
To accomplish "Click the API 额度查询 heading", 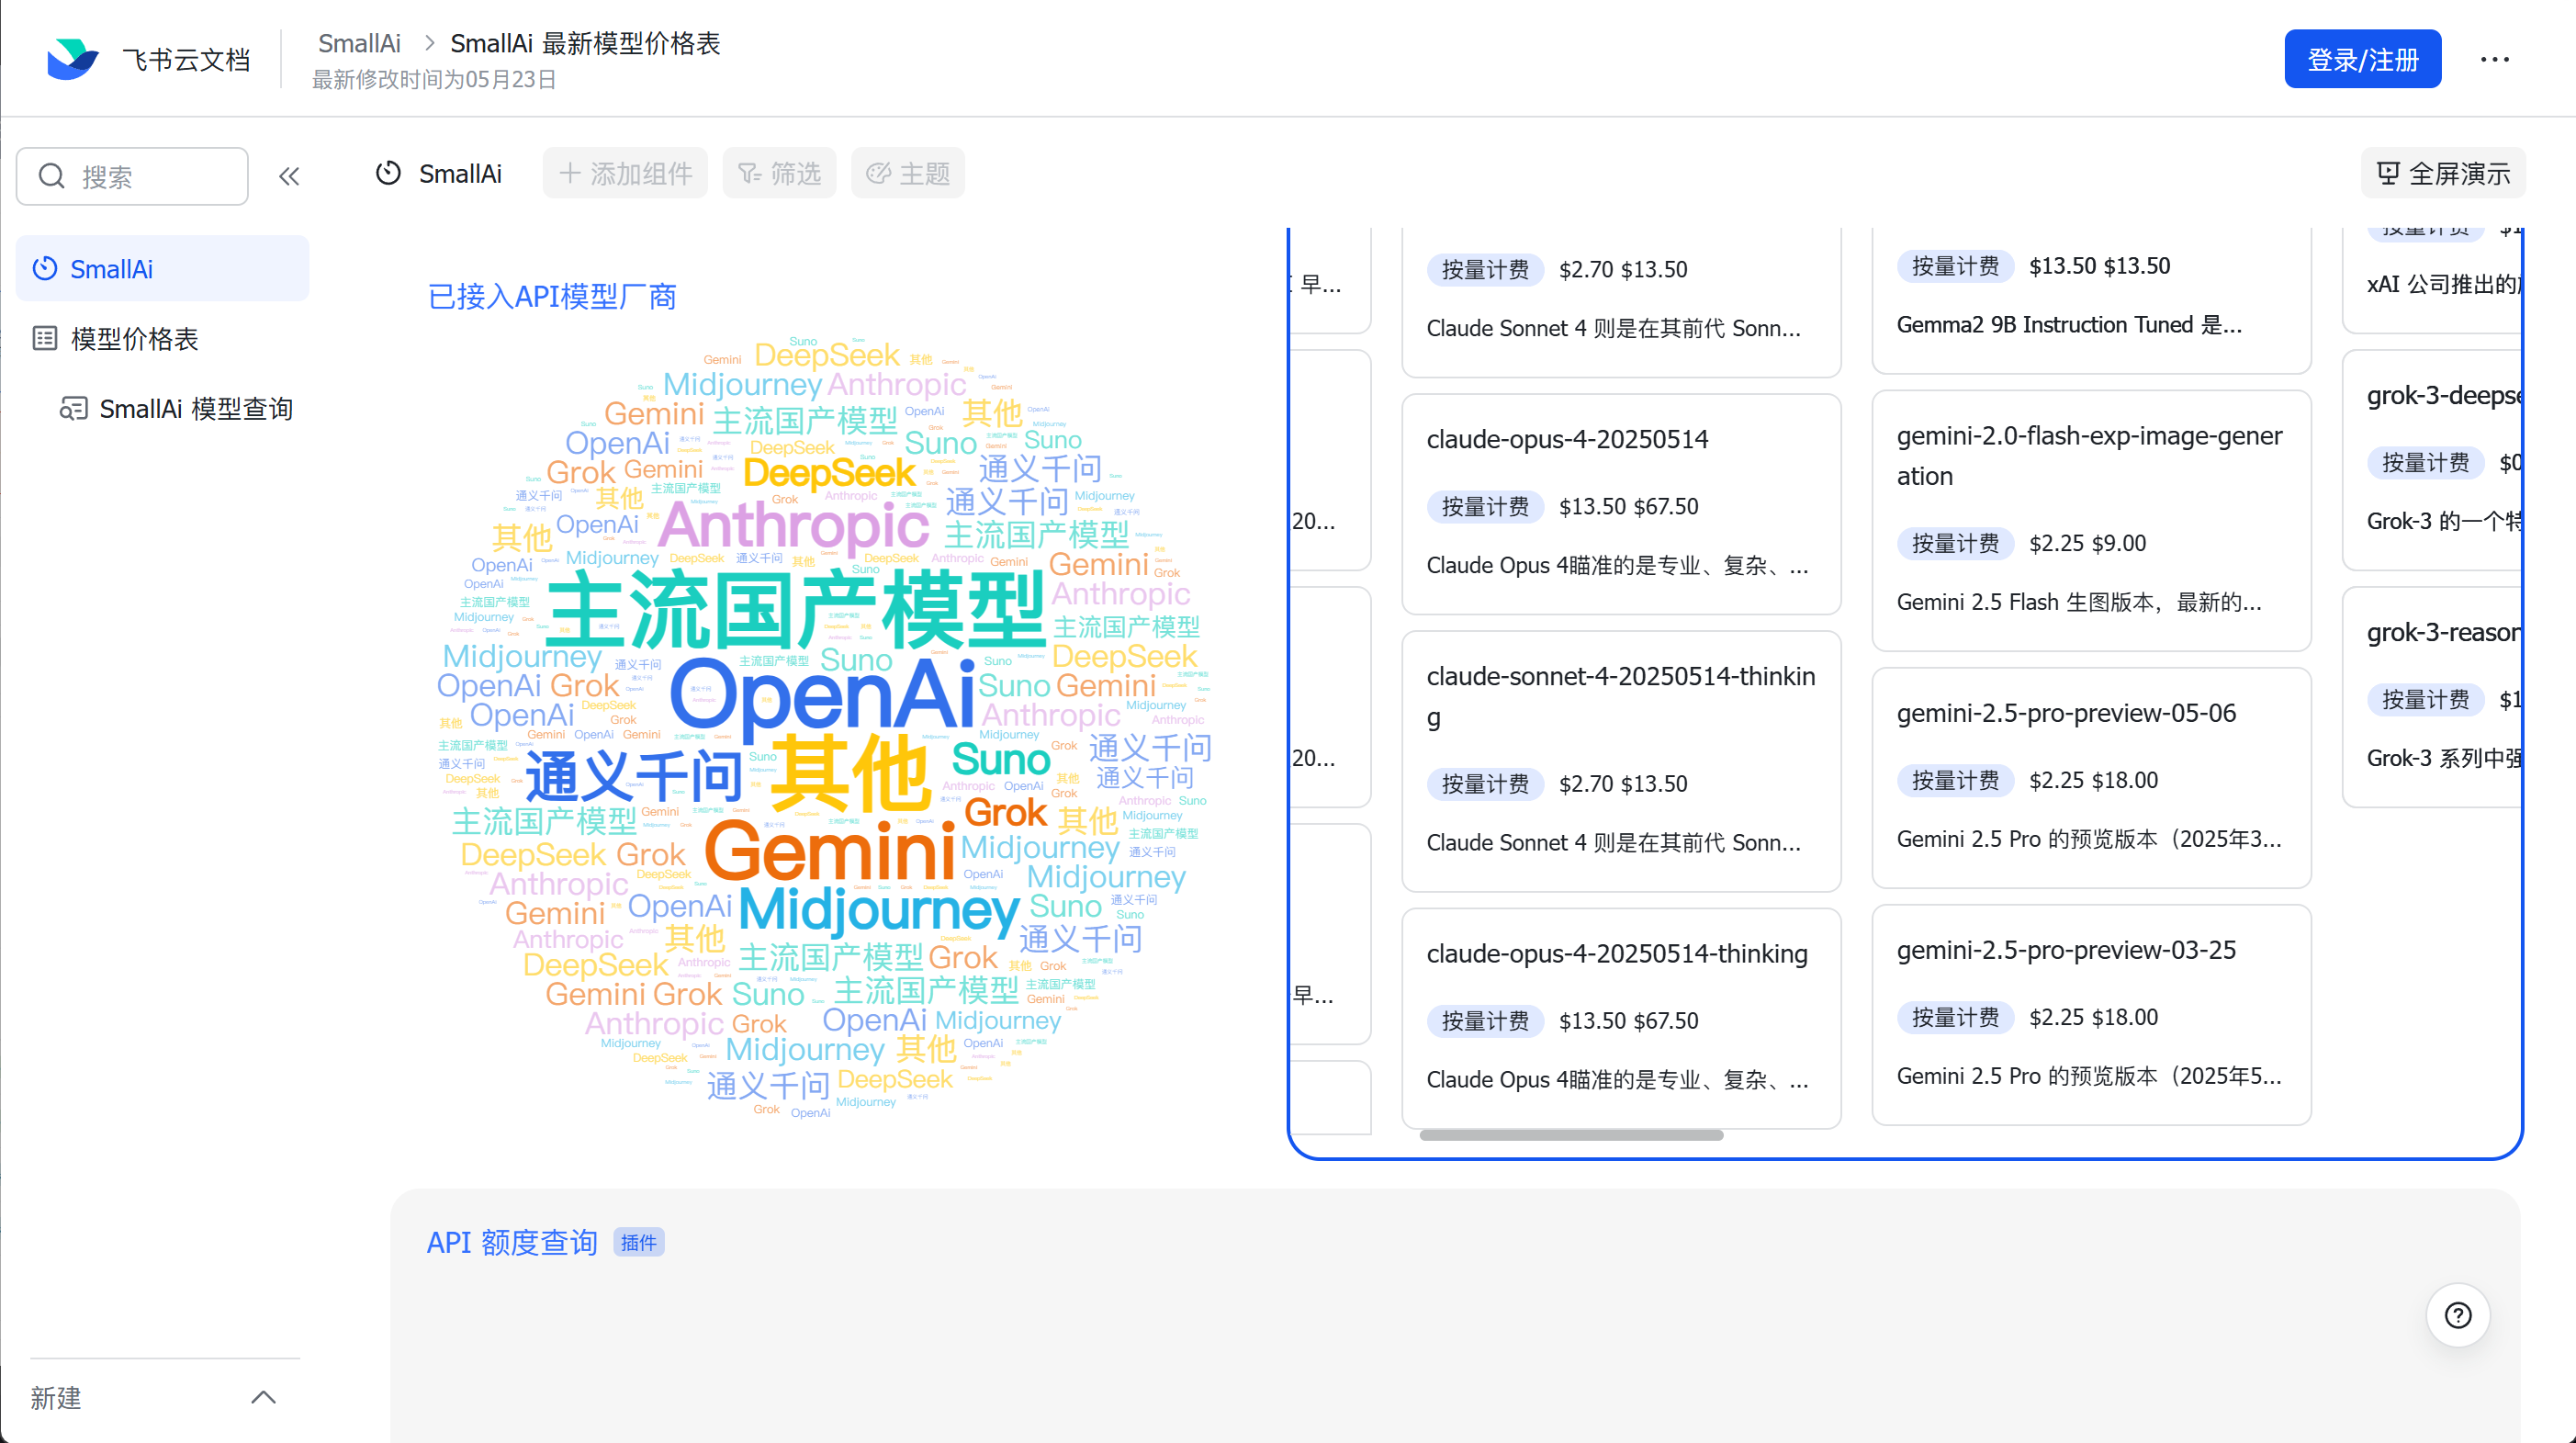I will tap(512, 1241).
